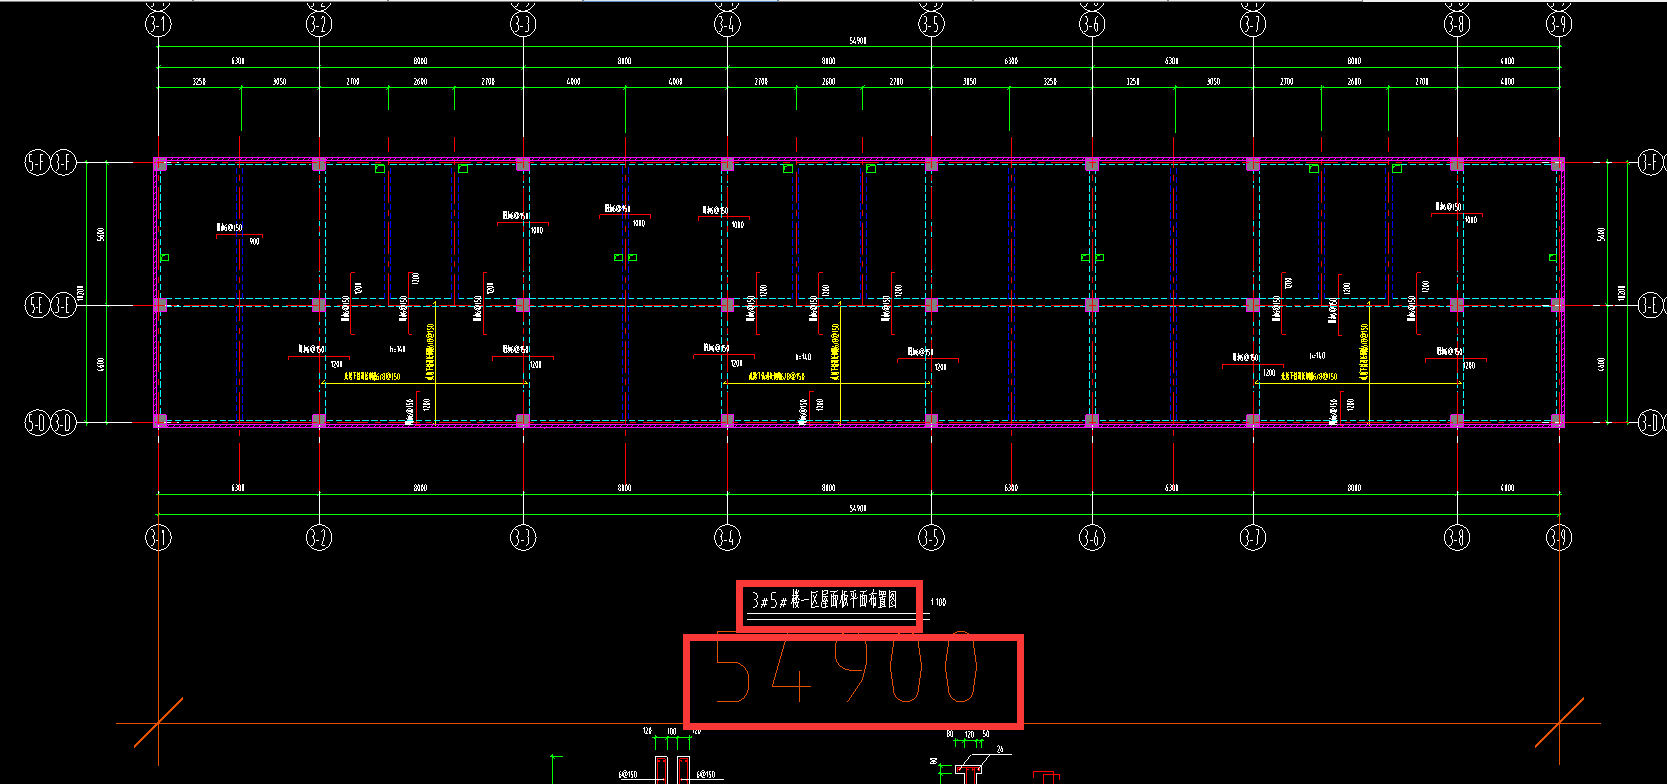Select the 3-6 axis bubble above the plan
This screenshot has height=784, width=1667.
click(x=1092, y=23)
